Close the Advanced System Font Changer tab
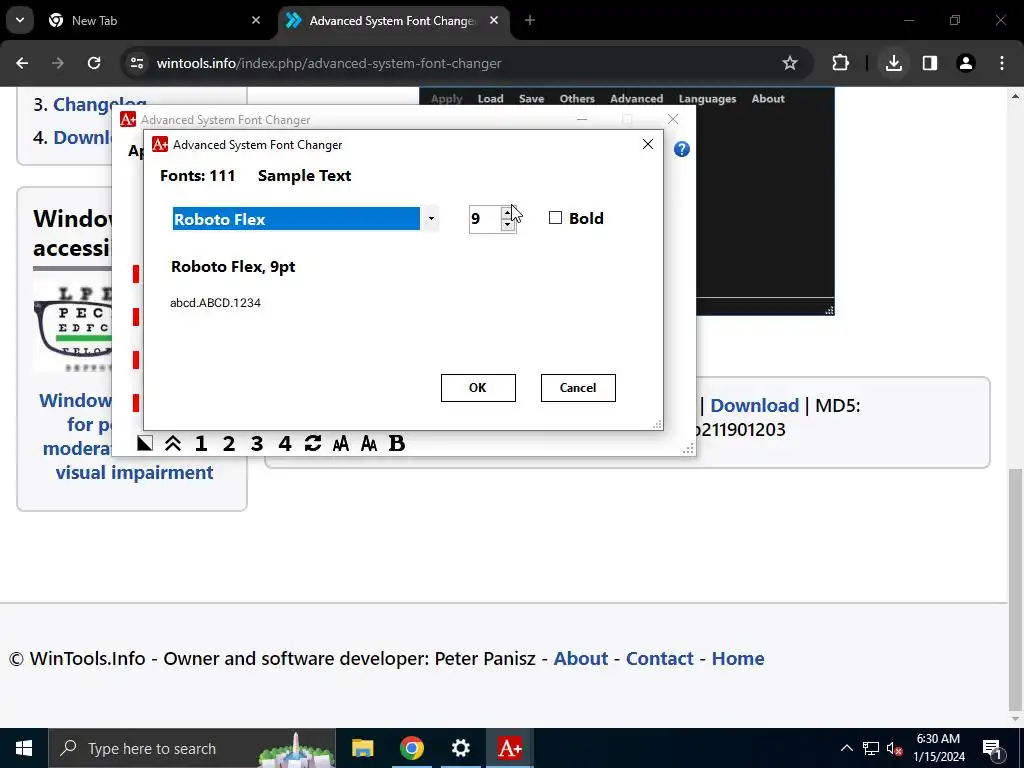1024x768 pixels. [x=494, y=20]
